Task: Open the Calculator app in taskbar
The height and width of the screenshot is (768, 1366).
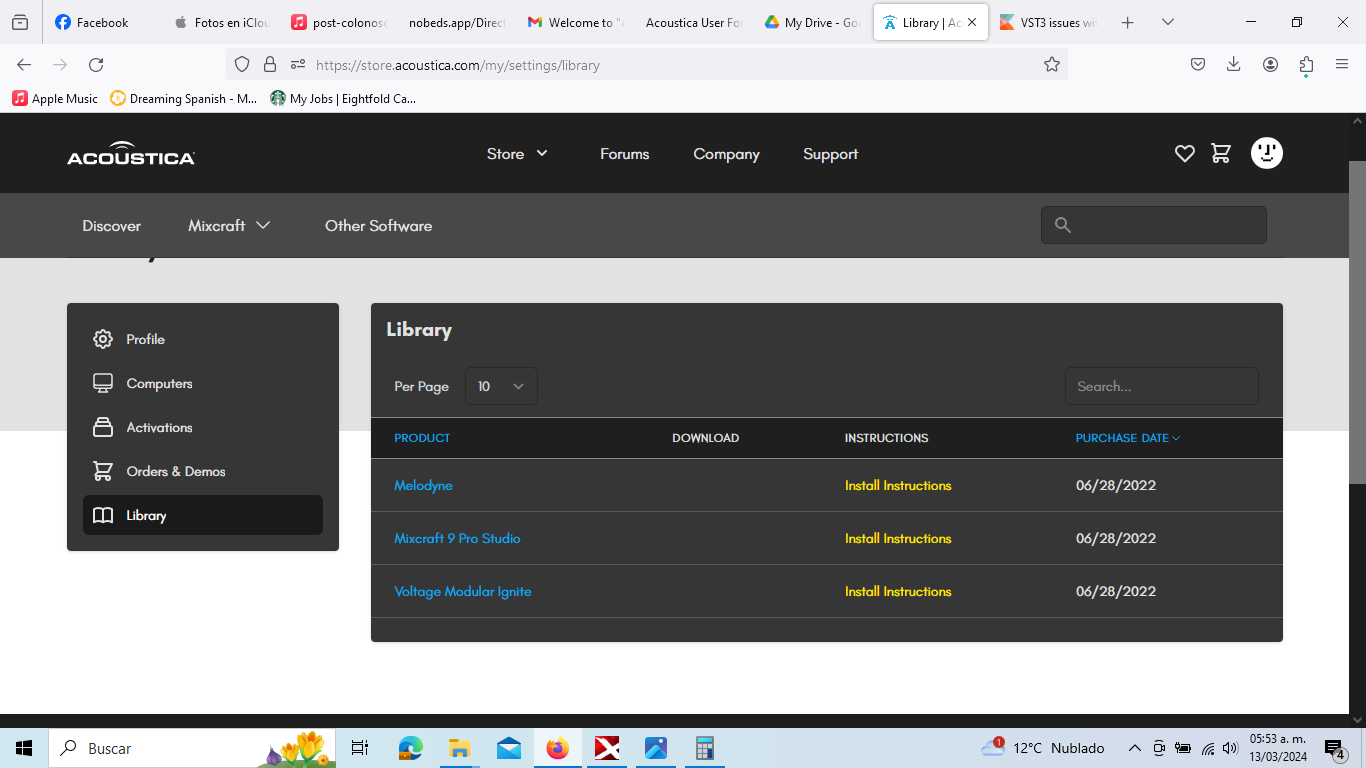Action: (x=705, y=748)
